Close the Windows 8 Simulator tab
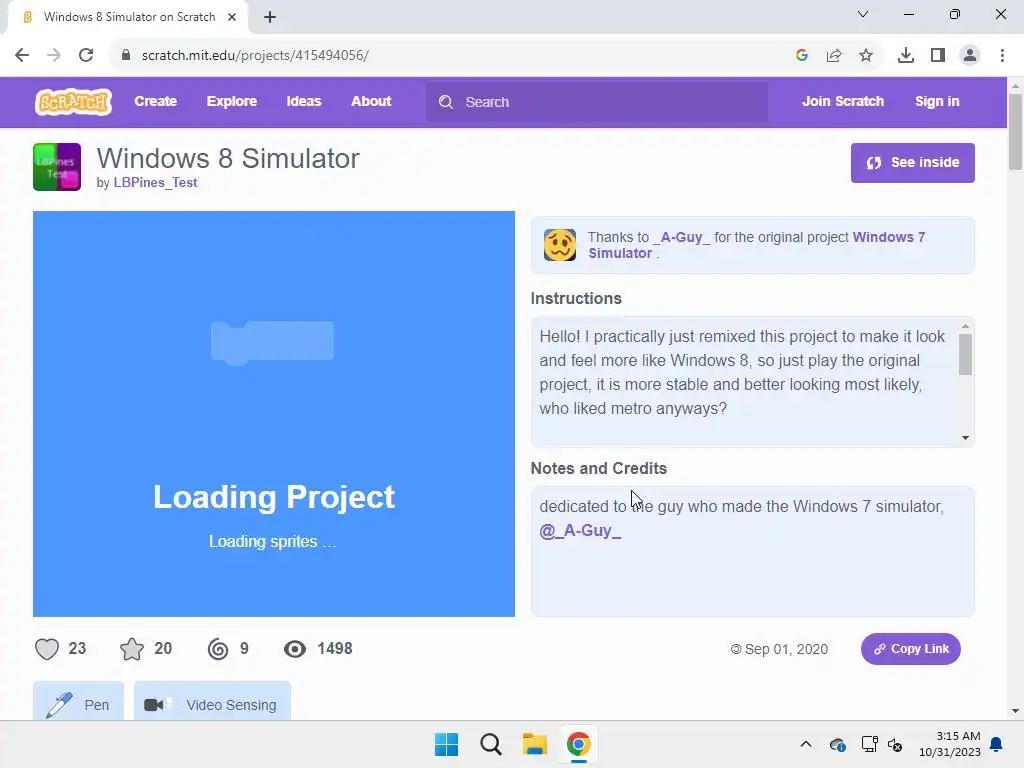 232,17
